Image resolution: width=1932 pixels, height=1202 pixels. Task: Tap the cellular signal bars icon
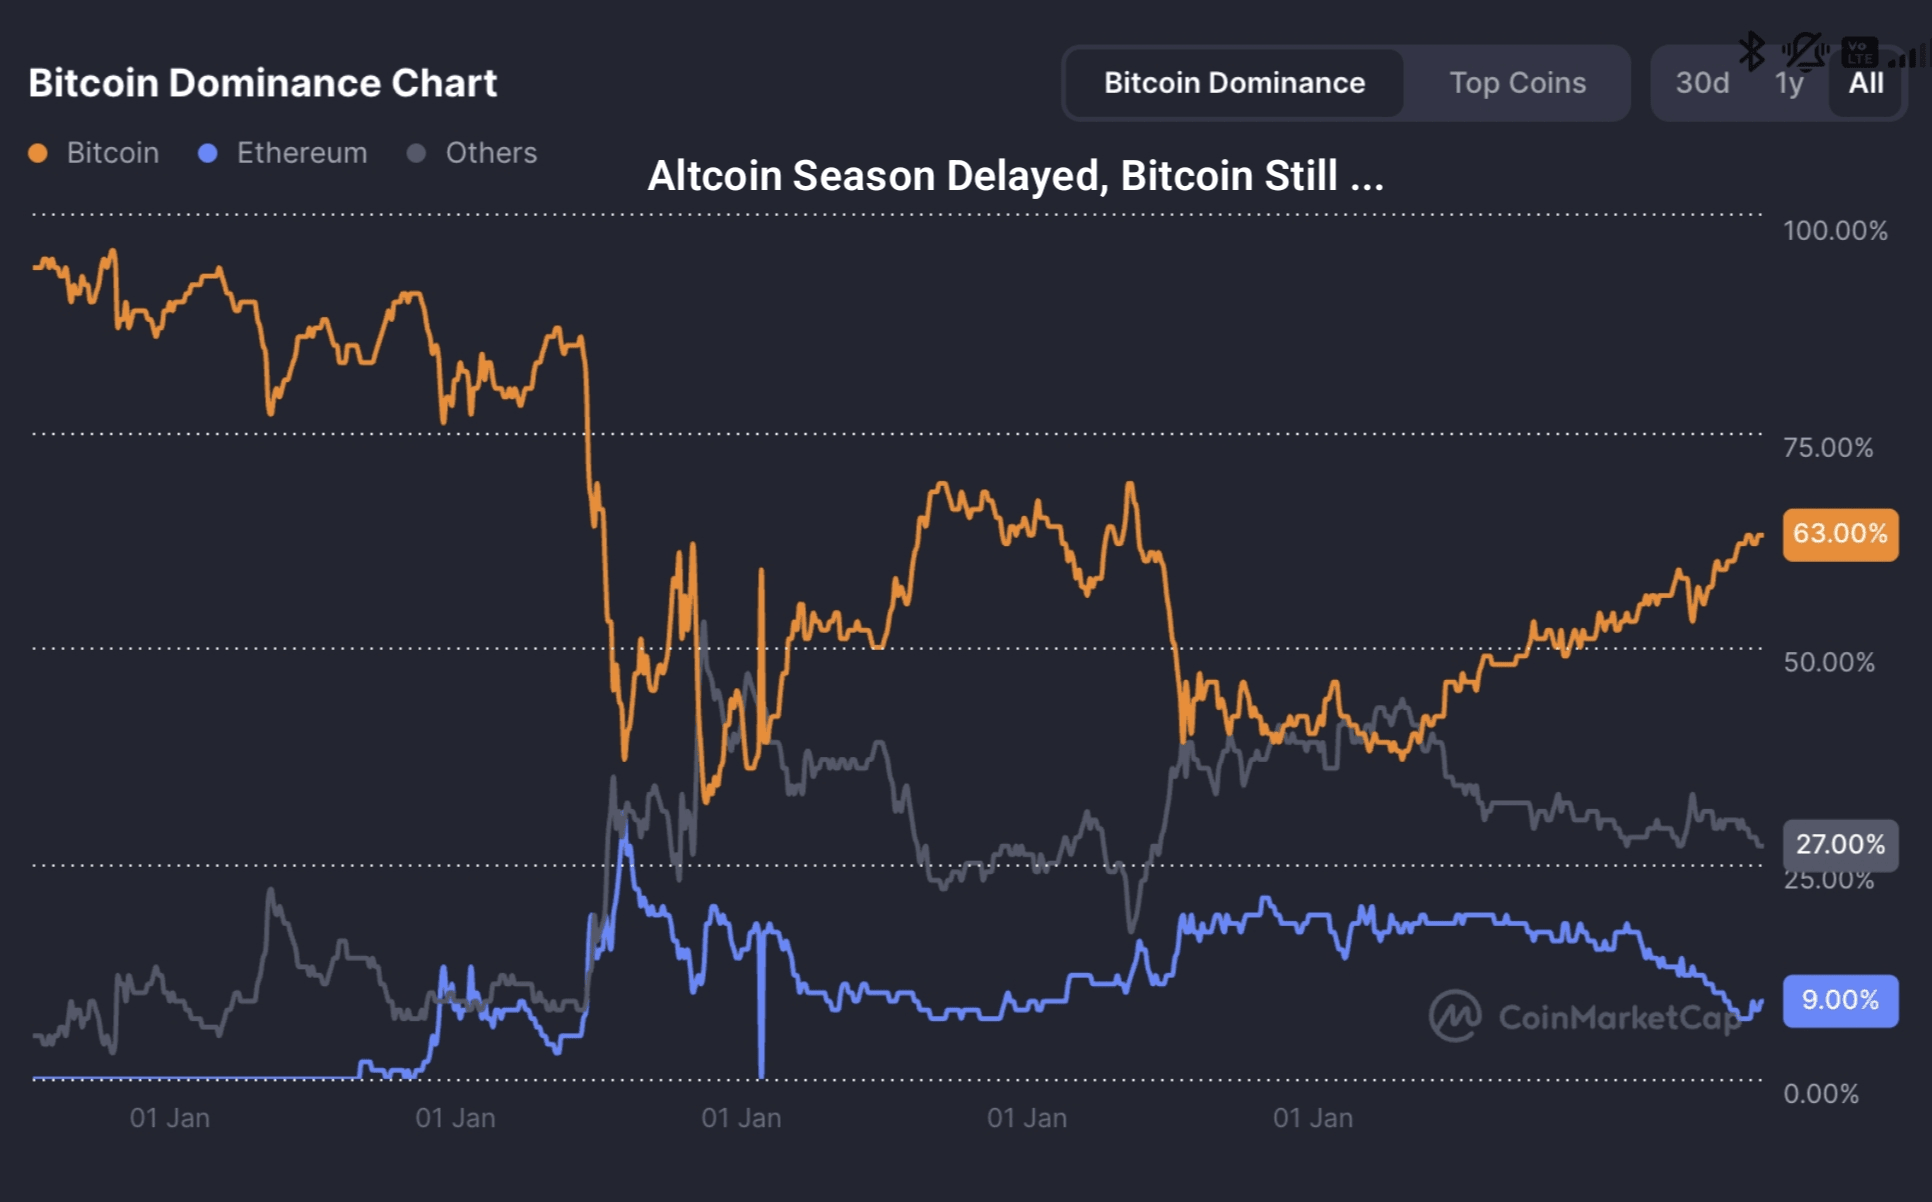(1910, 56)
